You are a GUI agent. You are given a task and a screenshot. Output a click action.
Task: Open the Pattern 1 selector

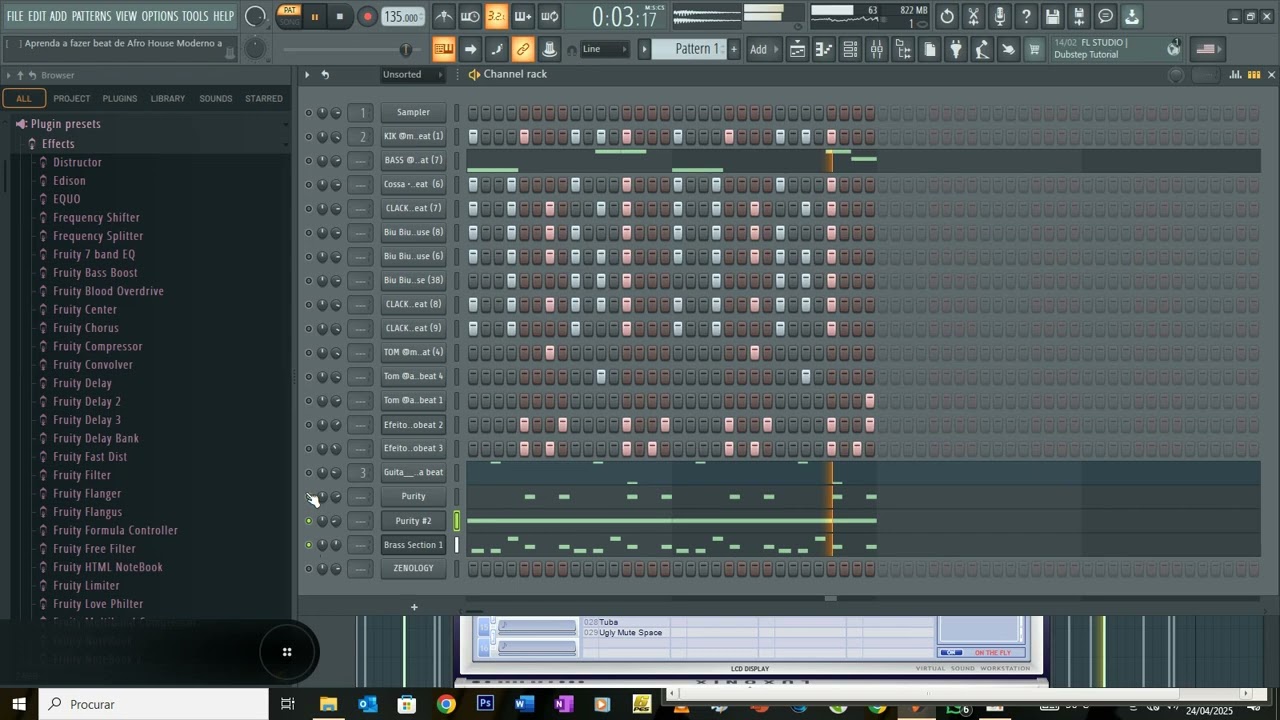click(x=690, y=49)
